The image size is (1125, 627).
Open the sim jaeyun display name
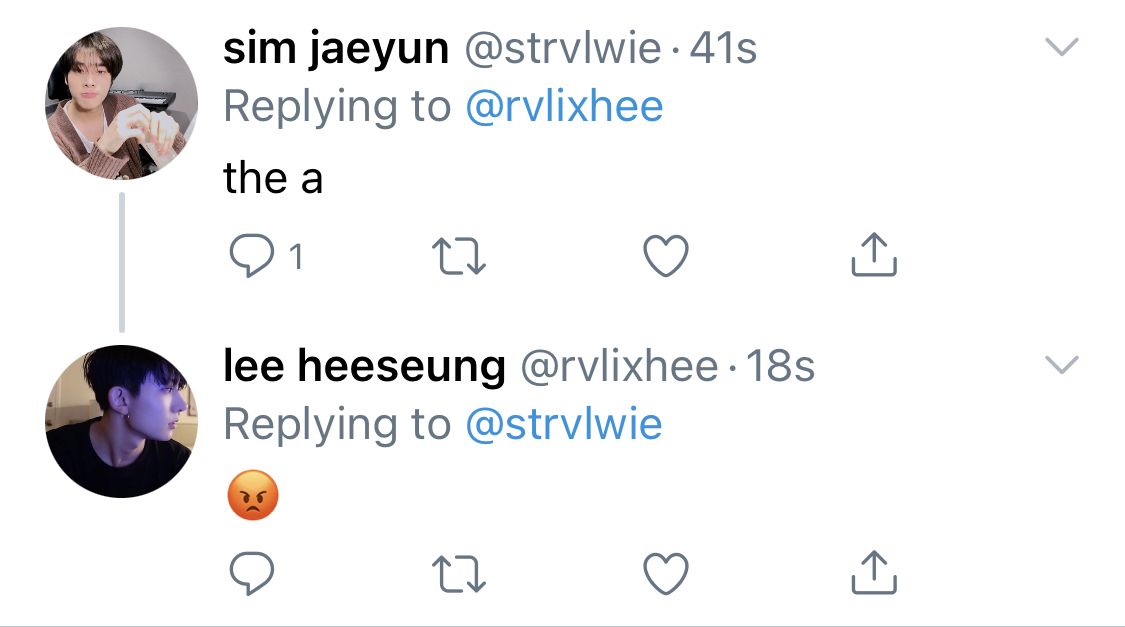(336, 49)
